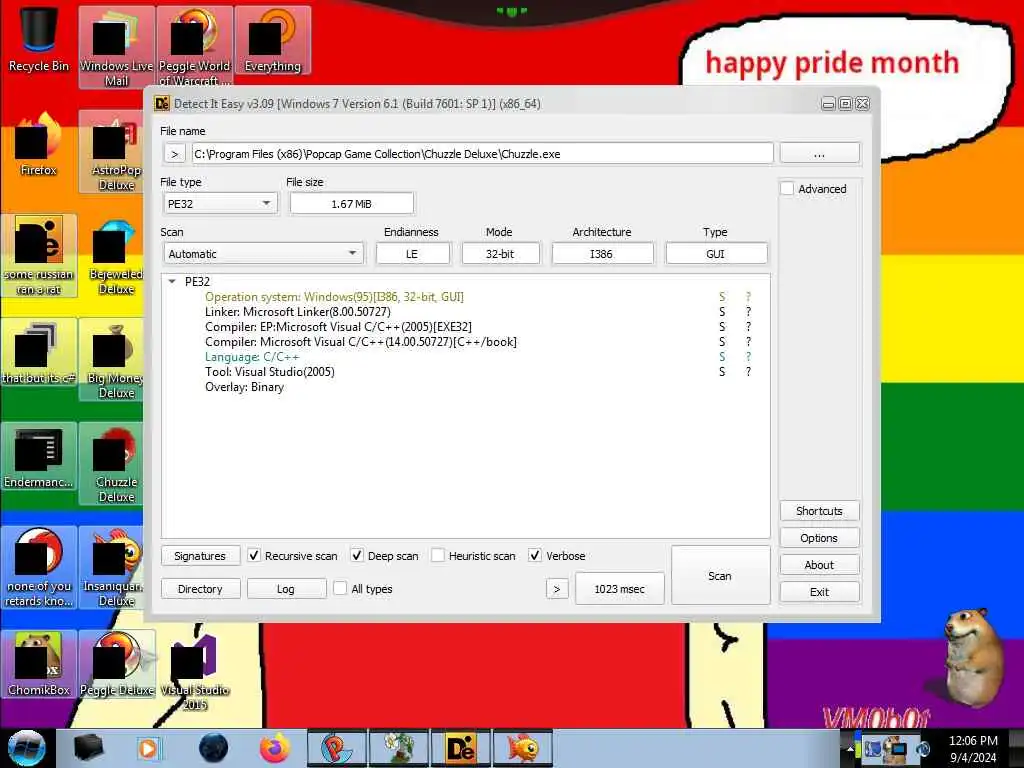
Task: Click the Windows Start orb
Action: tap(27, 748)
